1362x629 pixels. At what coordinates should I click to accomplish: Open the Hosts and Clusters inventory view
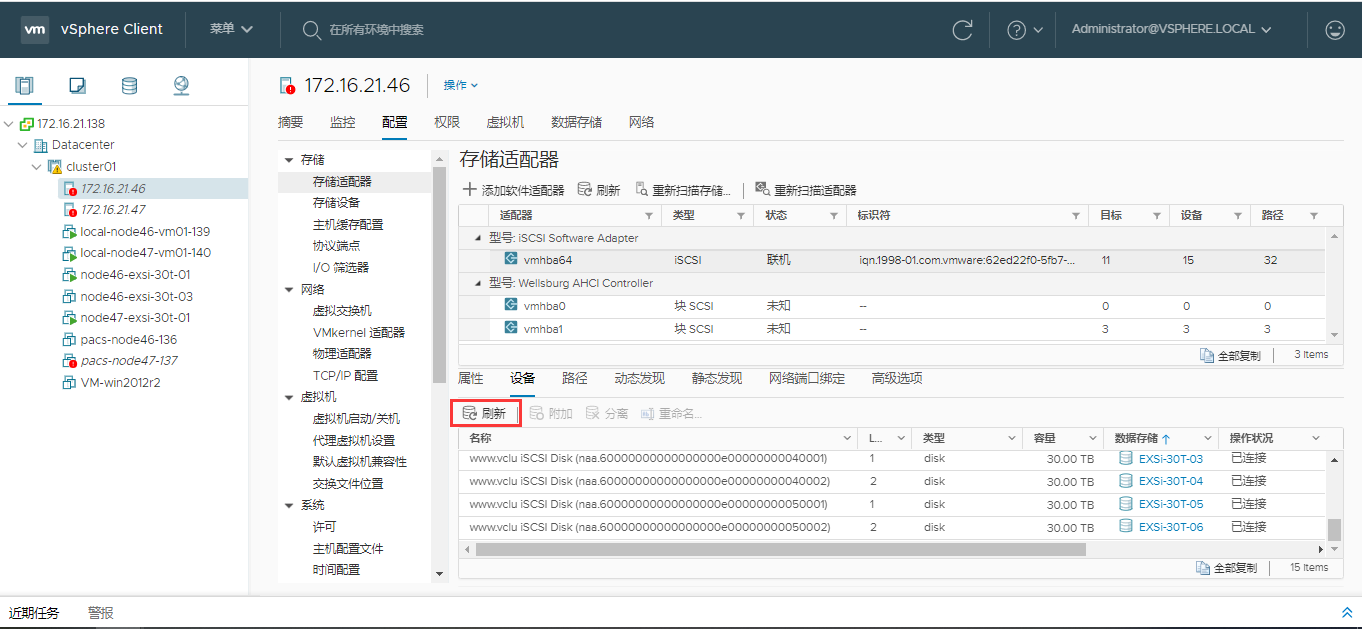click(25, 85)
